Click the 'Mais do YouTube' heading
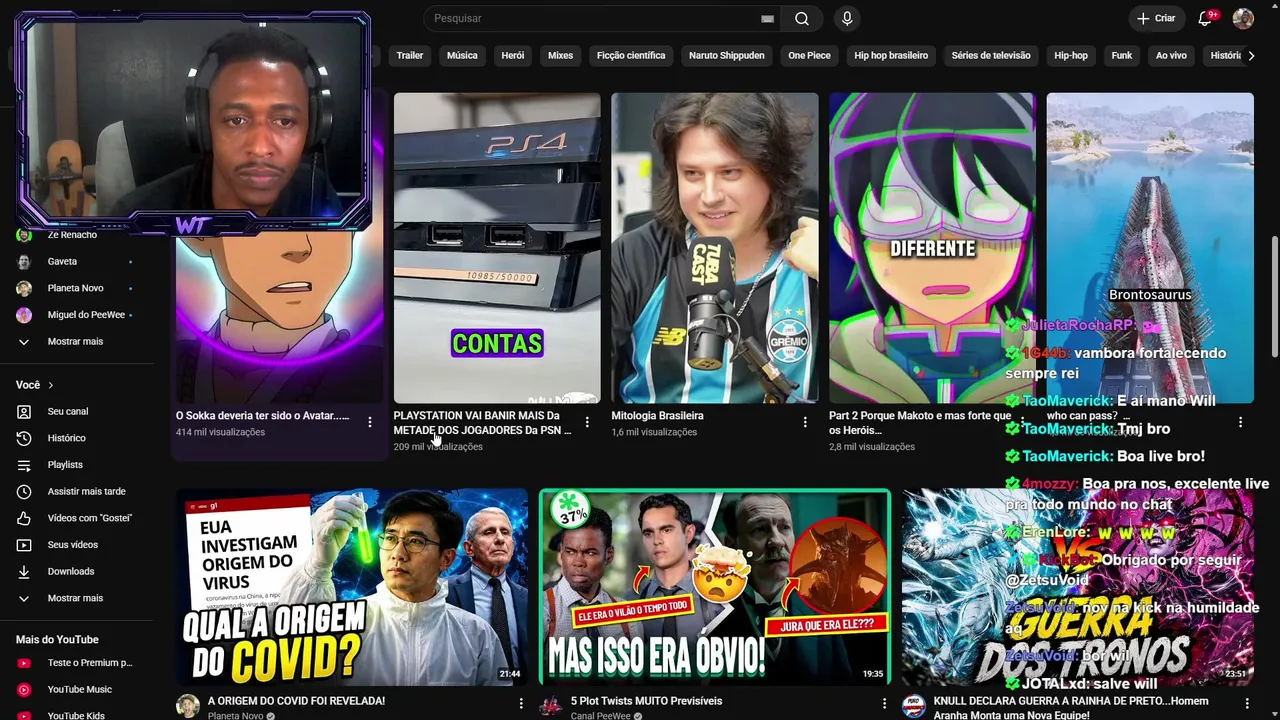1280x720 pixels. 57,640
